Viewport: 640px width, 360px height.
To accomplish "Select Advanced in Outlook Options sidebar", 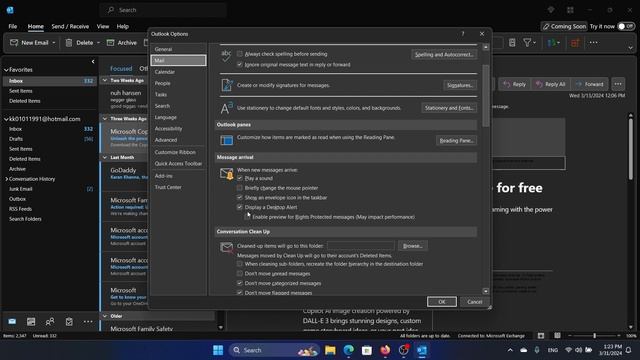I will click(178, 140).
